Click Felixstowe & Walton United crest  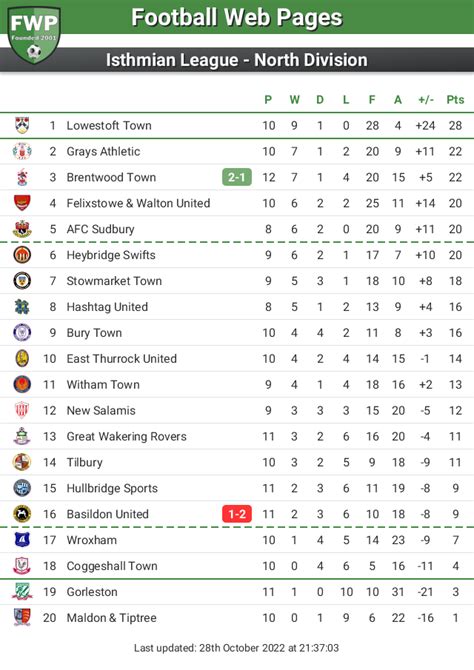22,203
